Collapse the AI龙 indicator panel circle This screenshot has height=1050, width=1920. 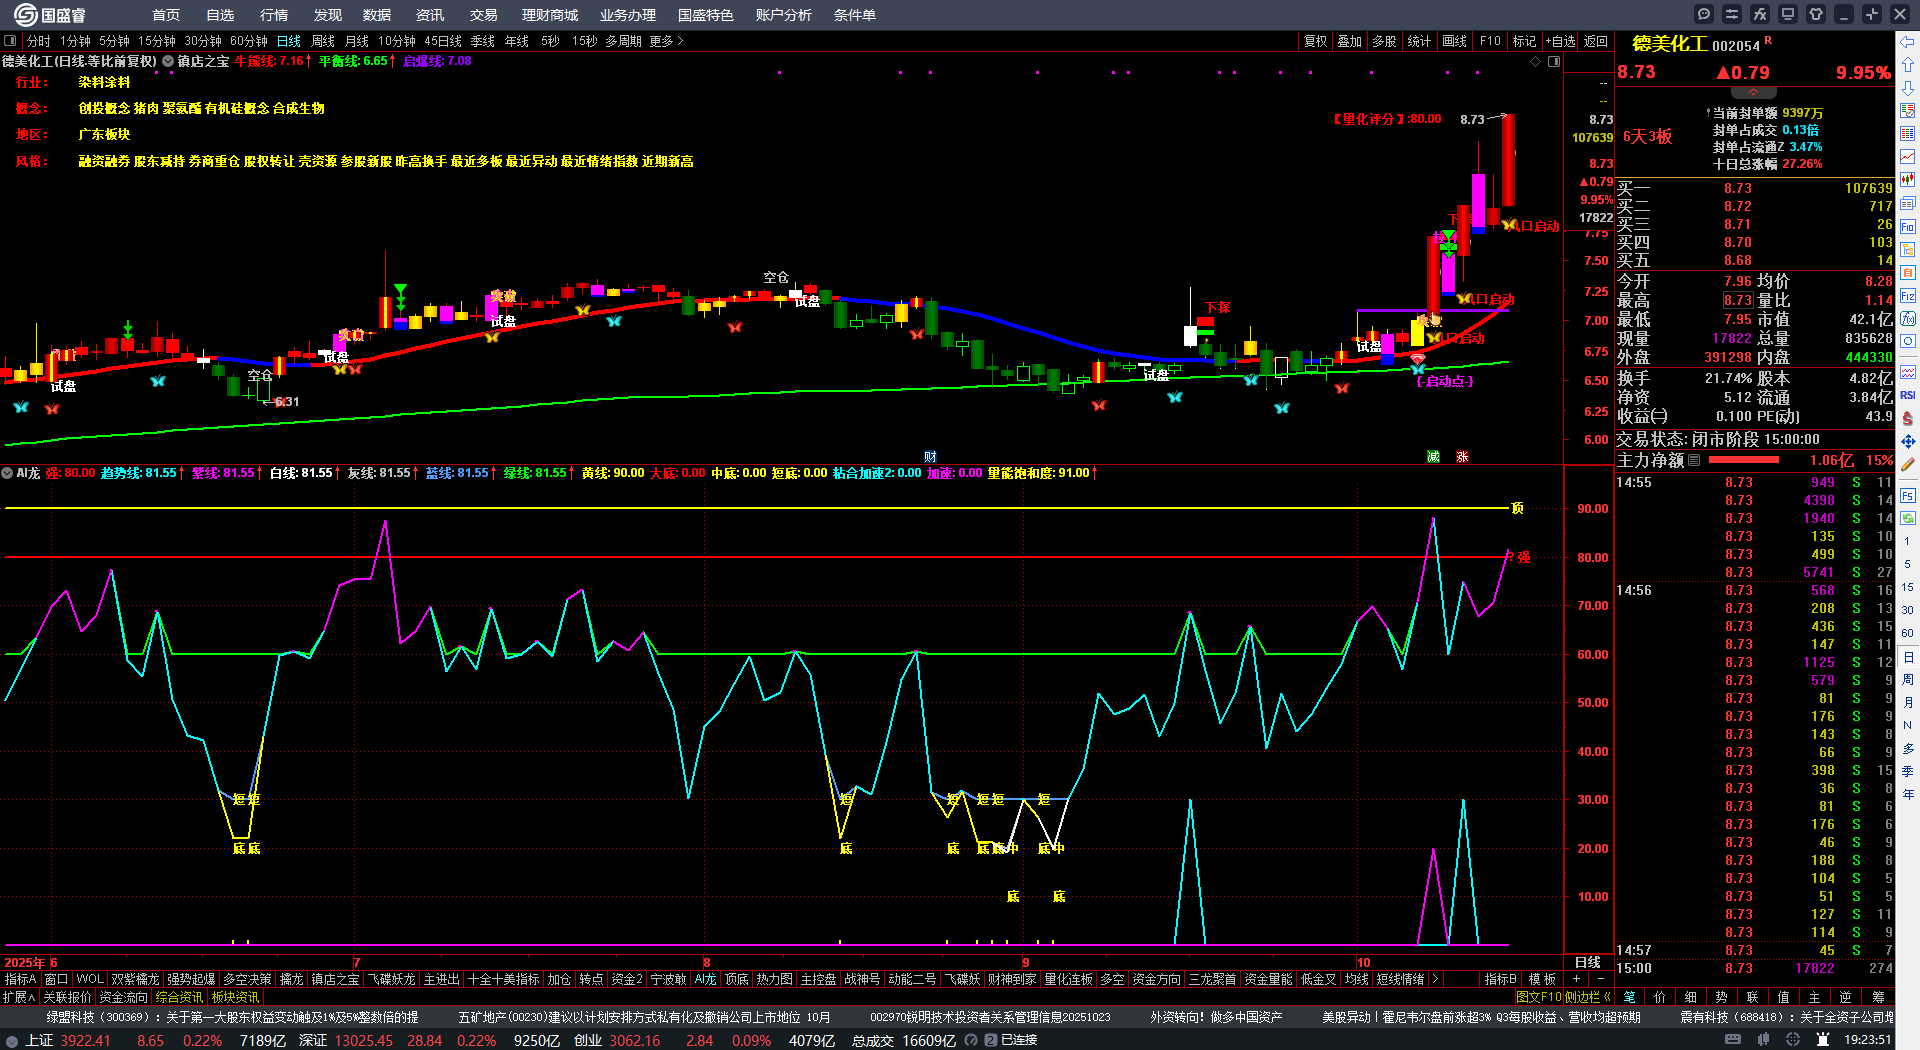[x=7, y=473]
